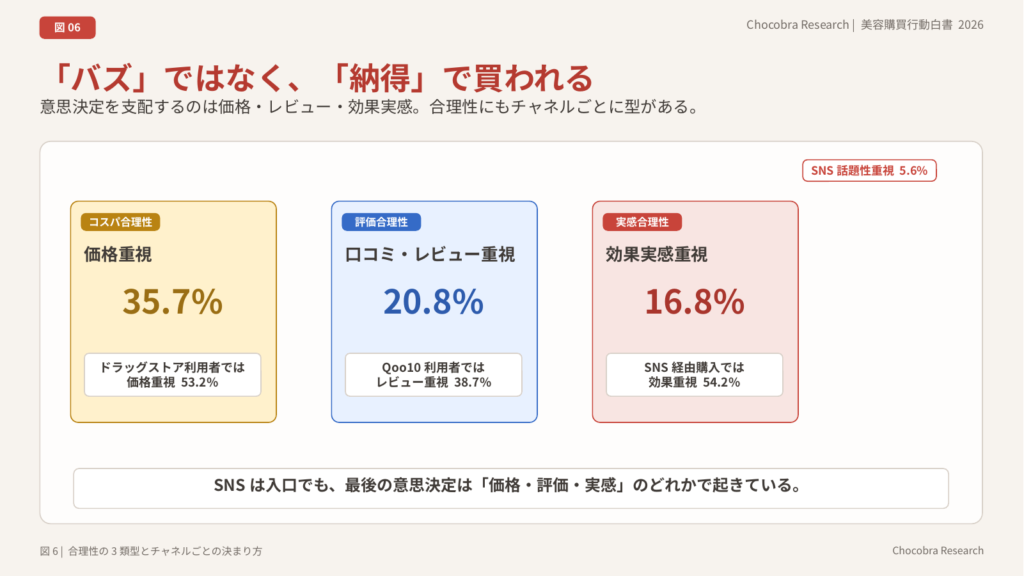The image size is (1024, 576).
Task: Click the SNS 話題性重視 5.6% badge
Action: pos(869,171)
